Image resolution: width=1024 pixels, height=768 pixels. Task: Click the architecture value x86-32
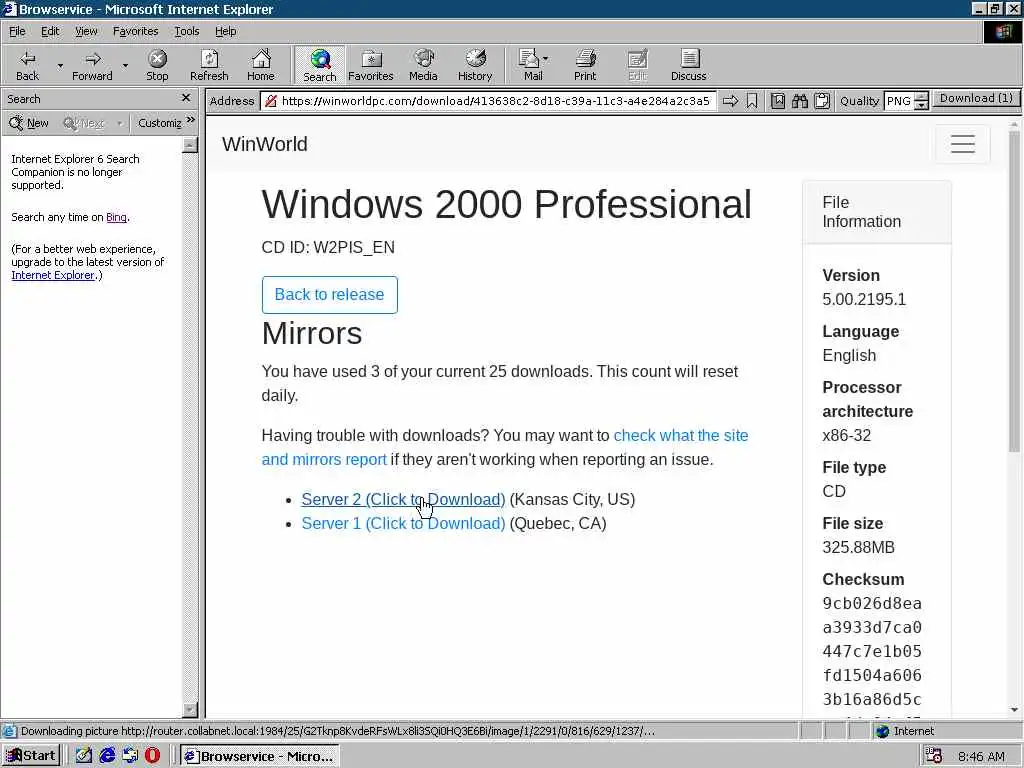[x=846, y=436]
